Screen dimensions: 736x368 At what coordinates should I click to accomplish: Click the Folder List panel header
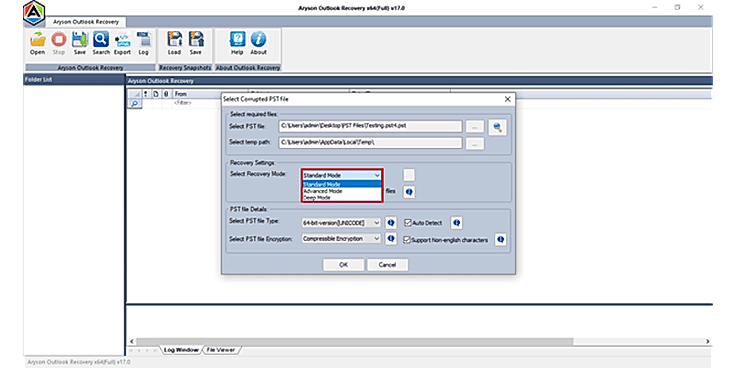coord(74,79)
